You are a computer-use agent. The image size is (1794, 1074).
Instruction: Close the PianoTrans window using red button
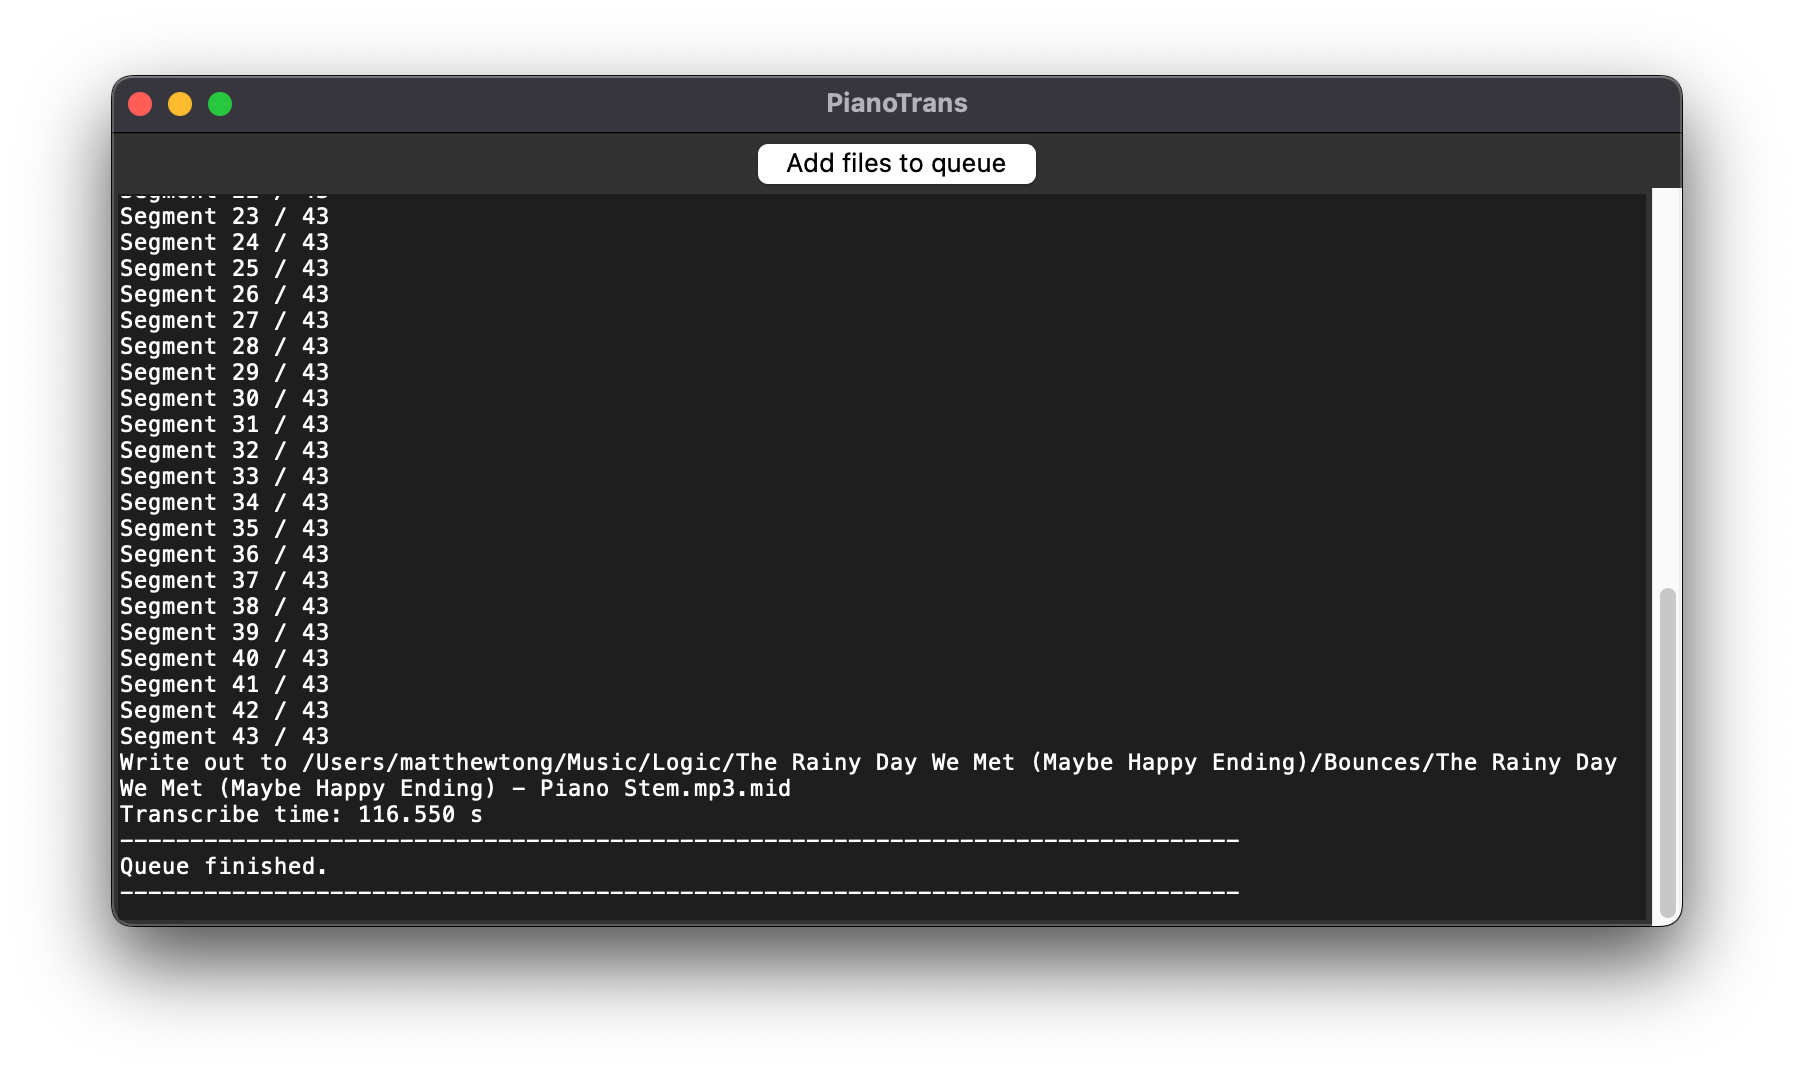[140, 104]
